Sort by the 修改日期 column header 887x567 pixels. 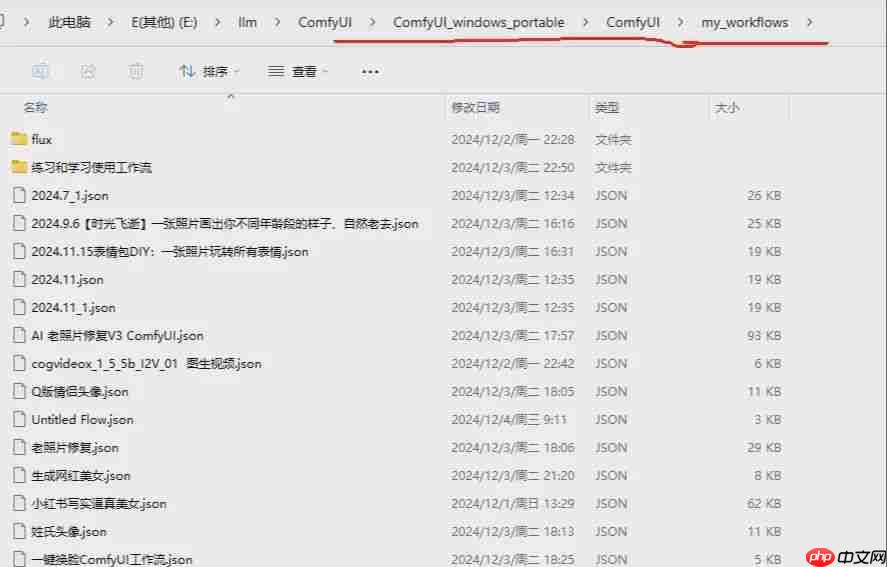(475, 107)
